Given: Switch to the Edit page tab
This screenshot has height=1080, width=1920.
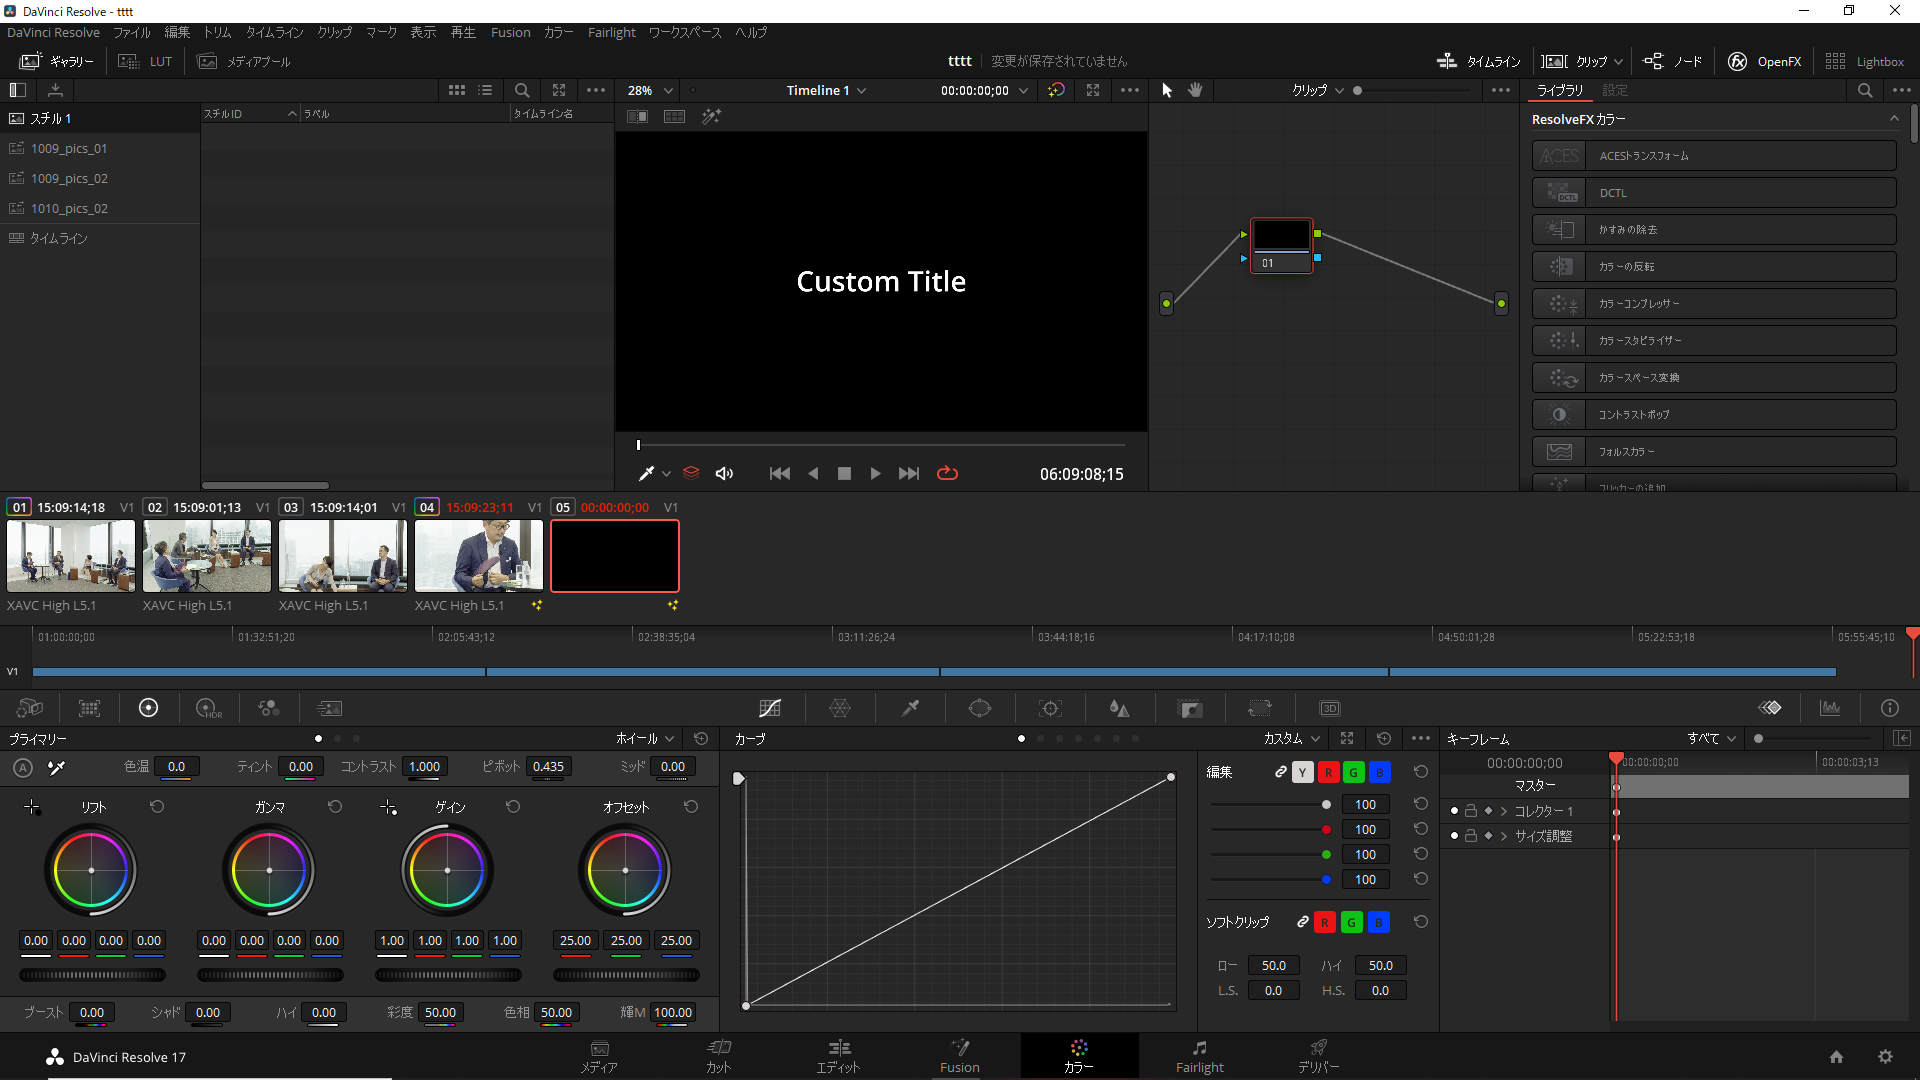Looking at the screenshot, I should click(x=838, y=1056).
